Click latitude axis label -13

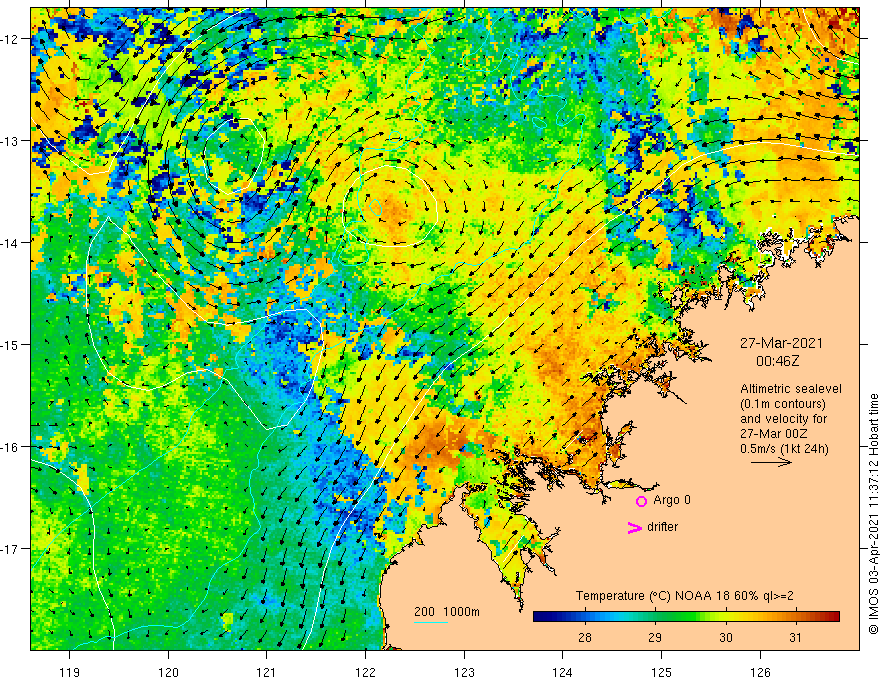tap(10, 141)
